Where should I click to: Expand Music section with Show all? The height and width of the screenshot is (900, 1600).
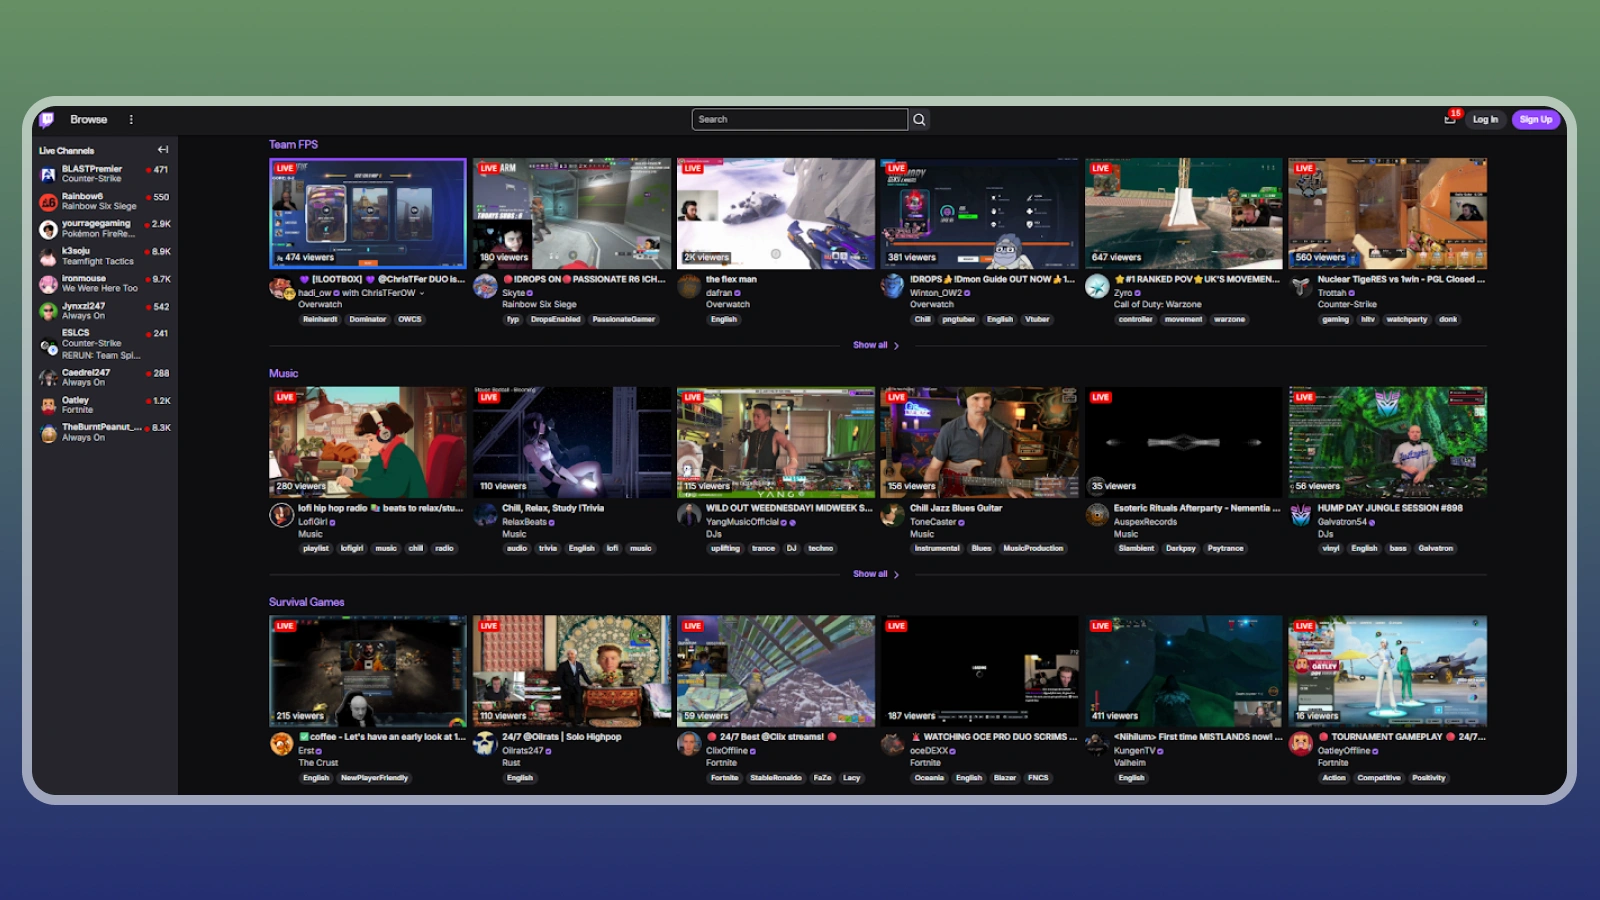(x=876, y=574)
